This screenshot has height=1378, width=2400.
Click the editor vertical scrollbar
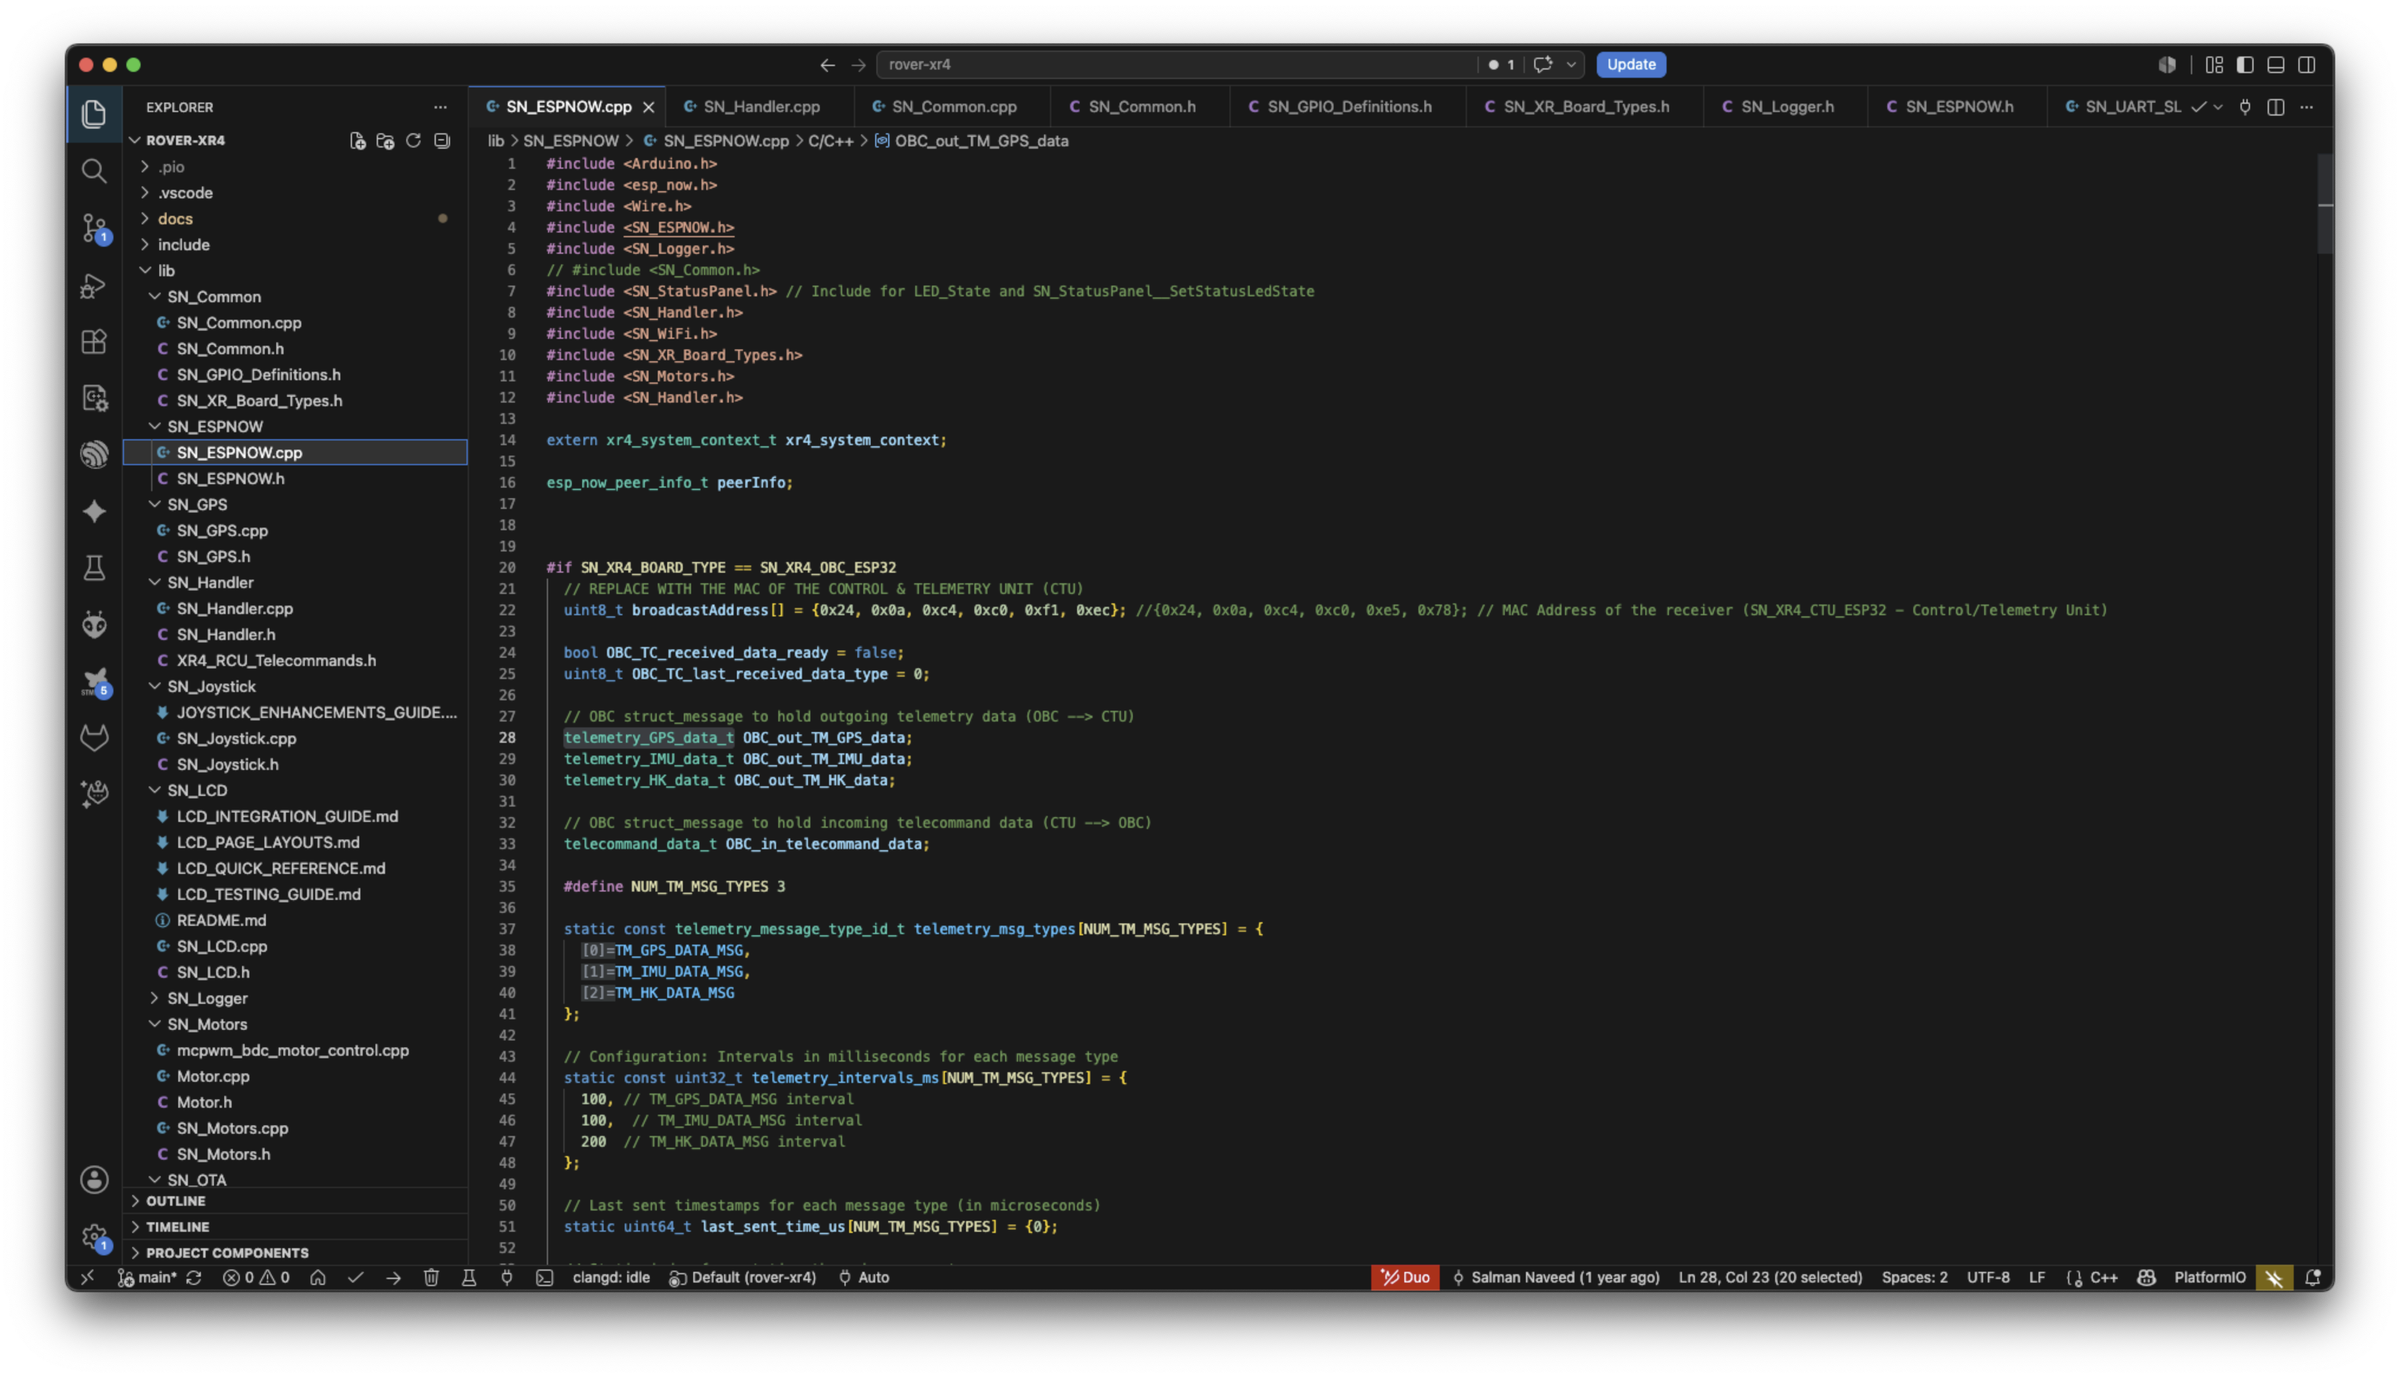[2325, 205]
